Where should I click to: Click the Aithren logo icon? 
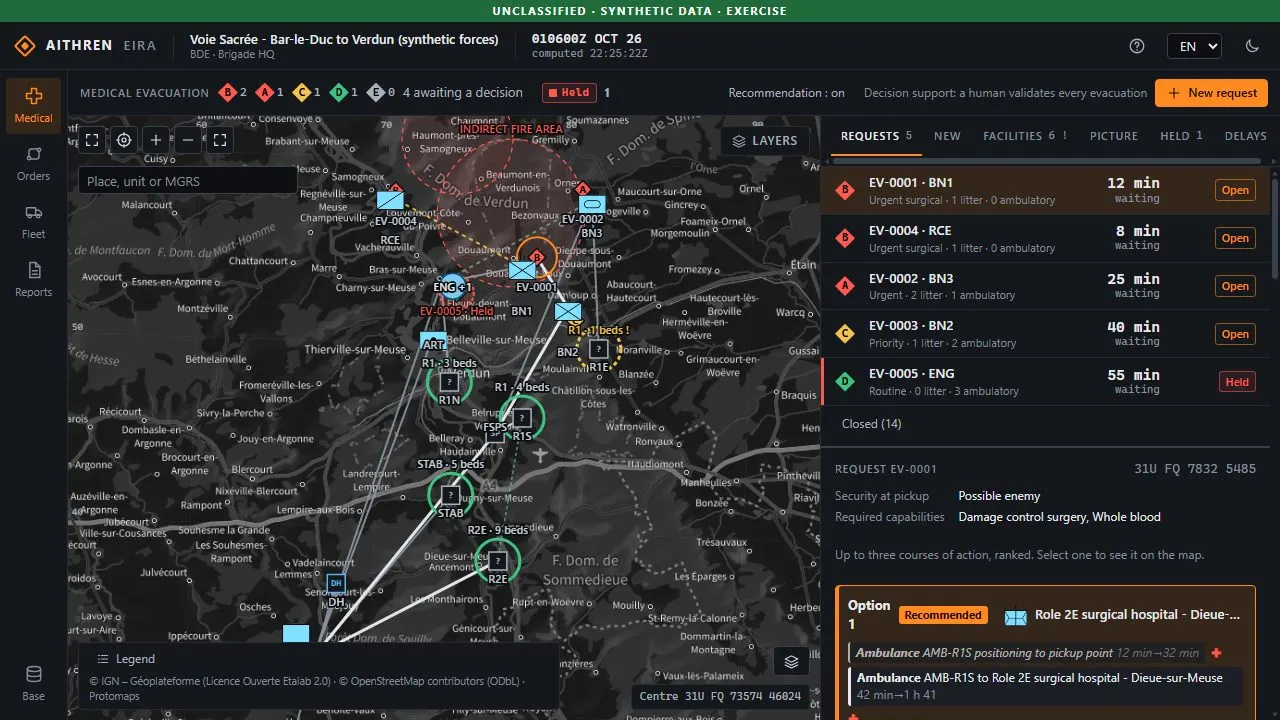coord(24,46)
